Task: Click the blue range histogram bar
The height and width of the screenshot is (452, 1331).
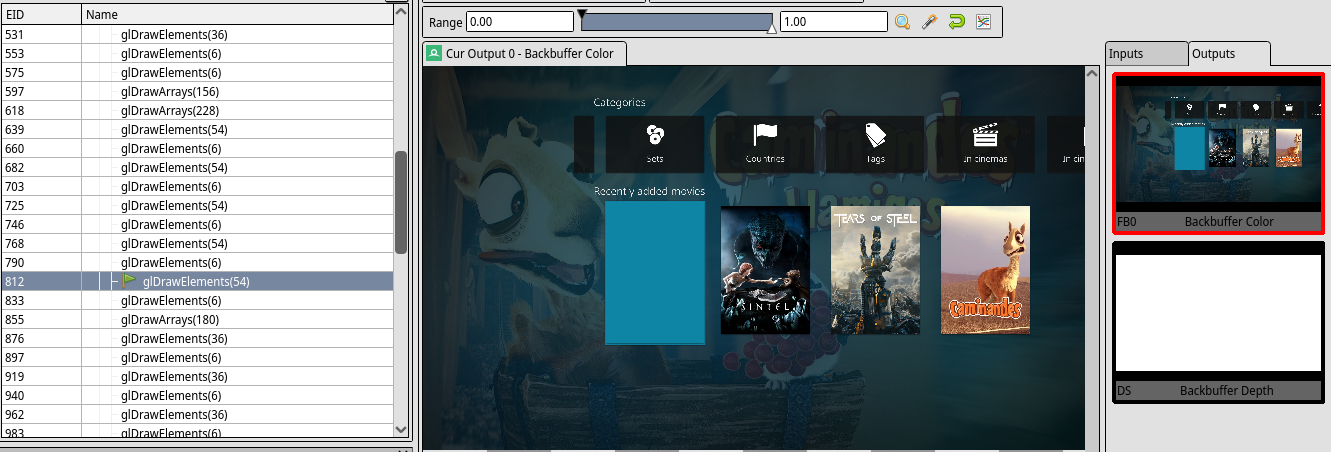Action: click(677, 22)
